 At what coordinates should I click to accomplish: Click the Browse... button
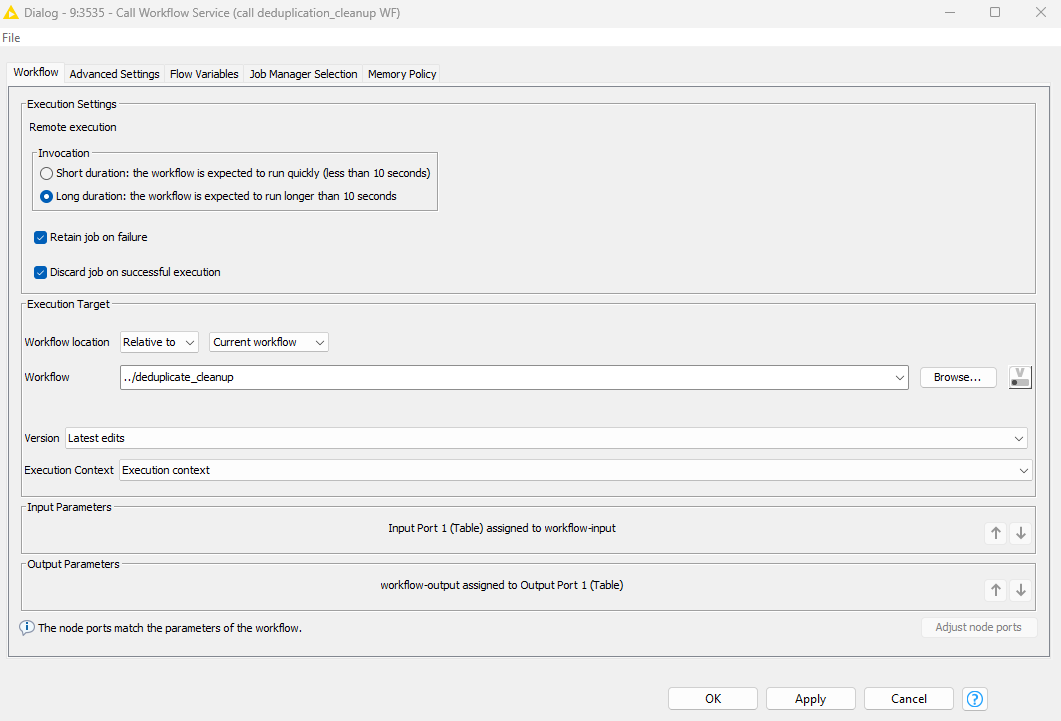[x=958, y=377]
